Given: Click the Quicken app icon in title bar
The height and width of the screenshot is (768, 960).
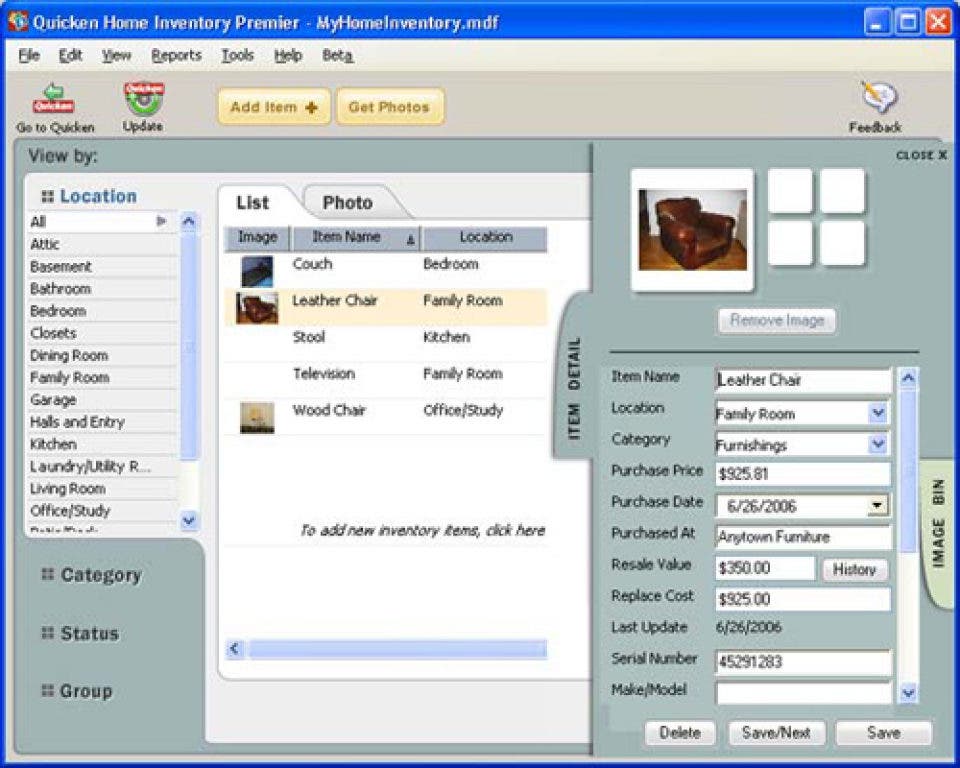Looking at the screenshot, I should click(18, 21).
